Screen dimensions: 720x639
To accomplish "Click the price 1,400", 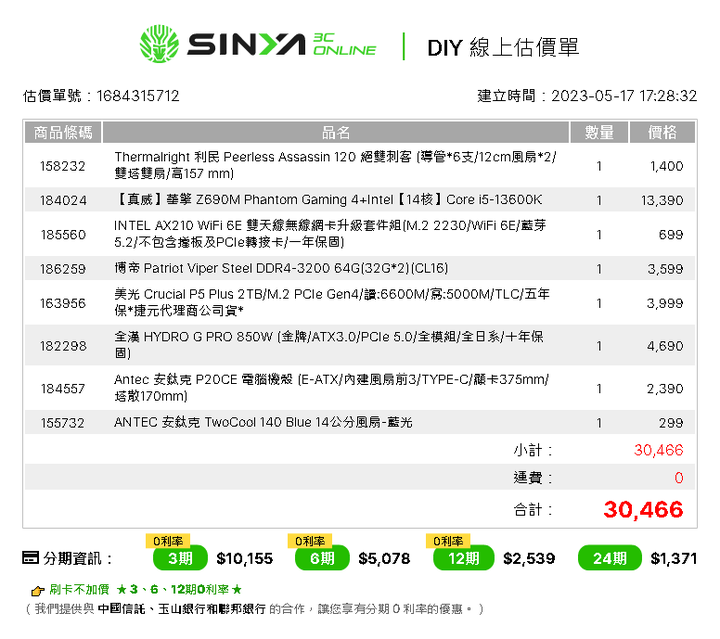I will coord(666,166).
